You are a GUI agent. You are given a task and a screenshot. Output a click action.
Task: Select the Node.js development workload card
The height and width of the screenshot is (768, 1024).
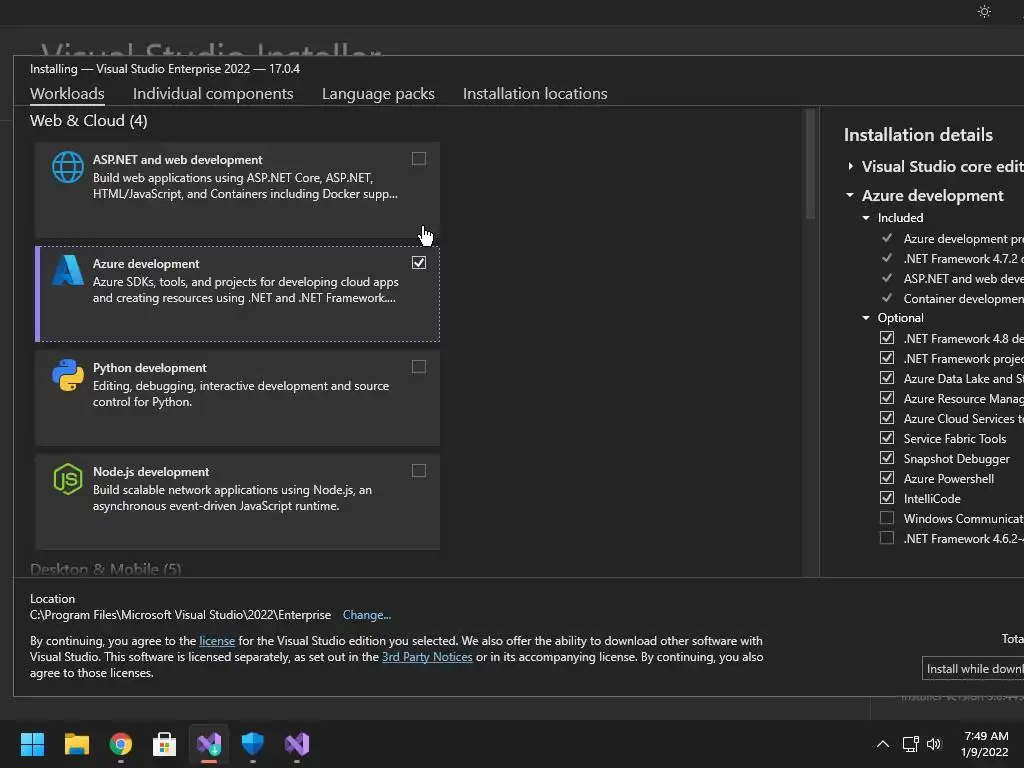tap(237, 502)
